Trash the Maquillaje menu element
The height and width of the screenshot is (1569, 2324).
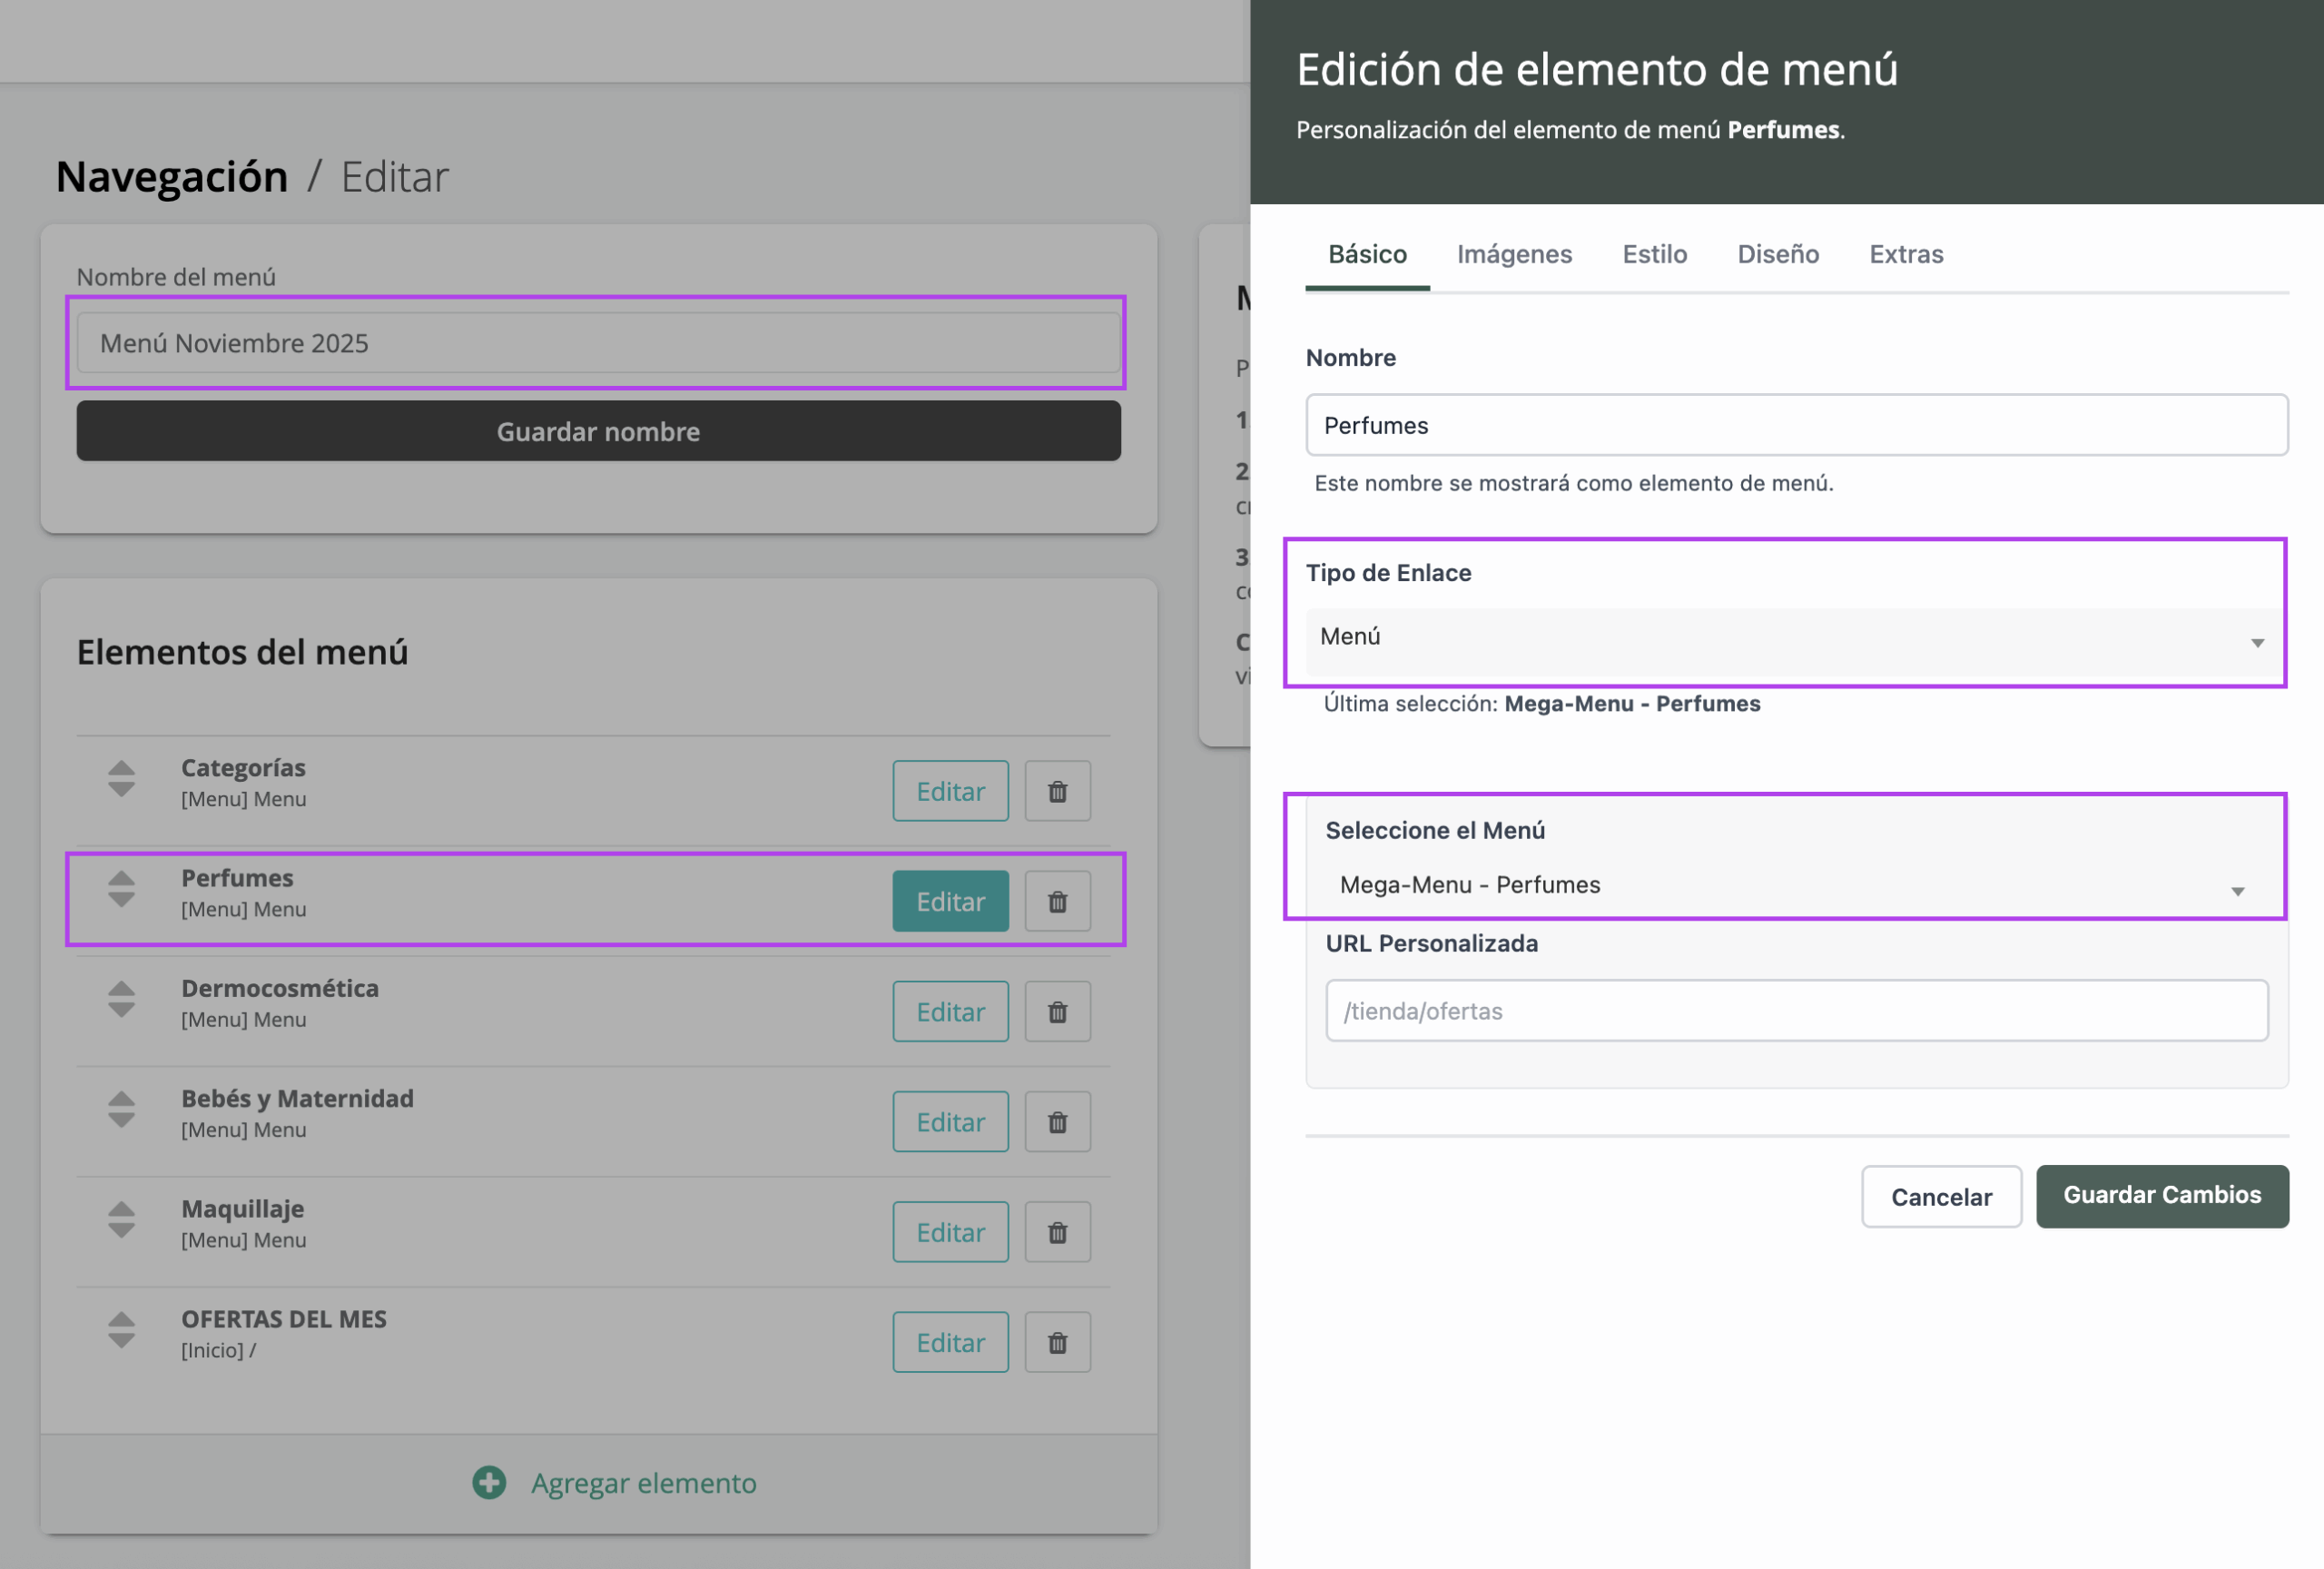click(1057, 1231)
